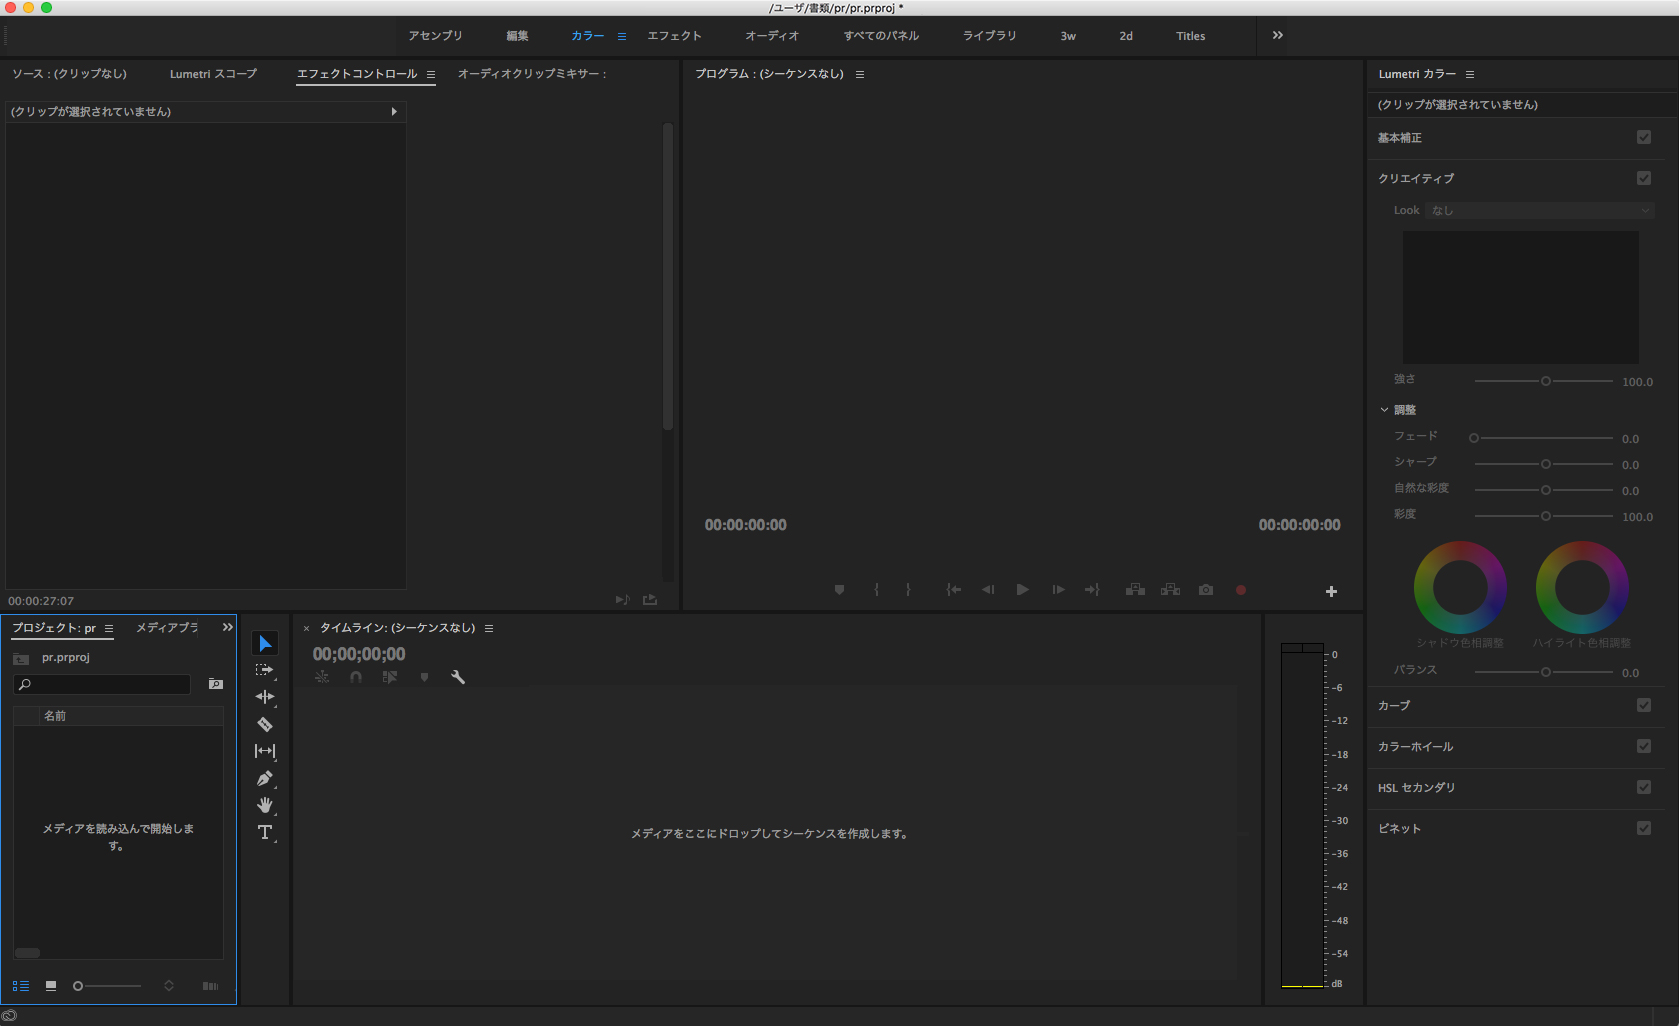The image size is (1679, 1026).
Task: Click the timeline timecode 00;00;00;00
Action: pos(359,654)
